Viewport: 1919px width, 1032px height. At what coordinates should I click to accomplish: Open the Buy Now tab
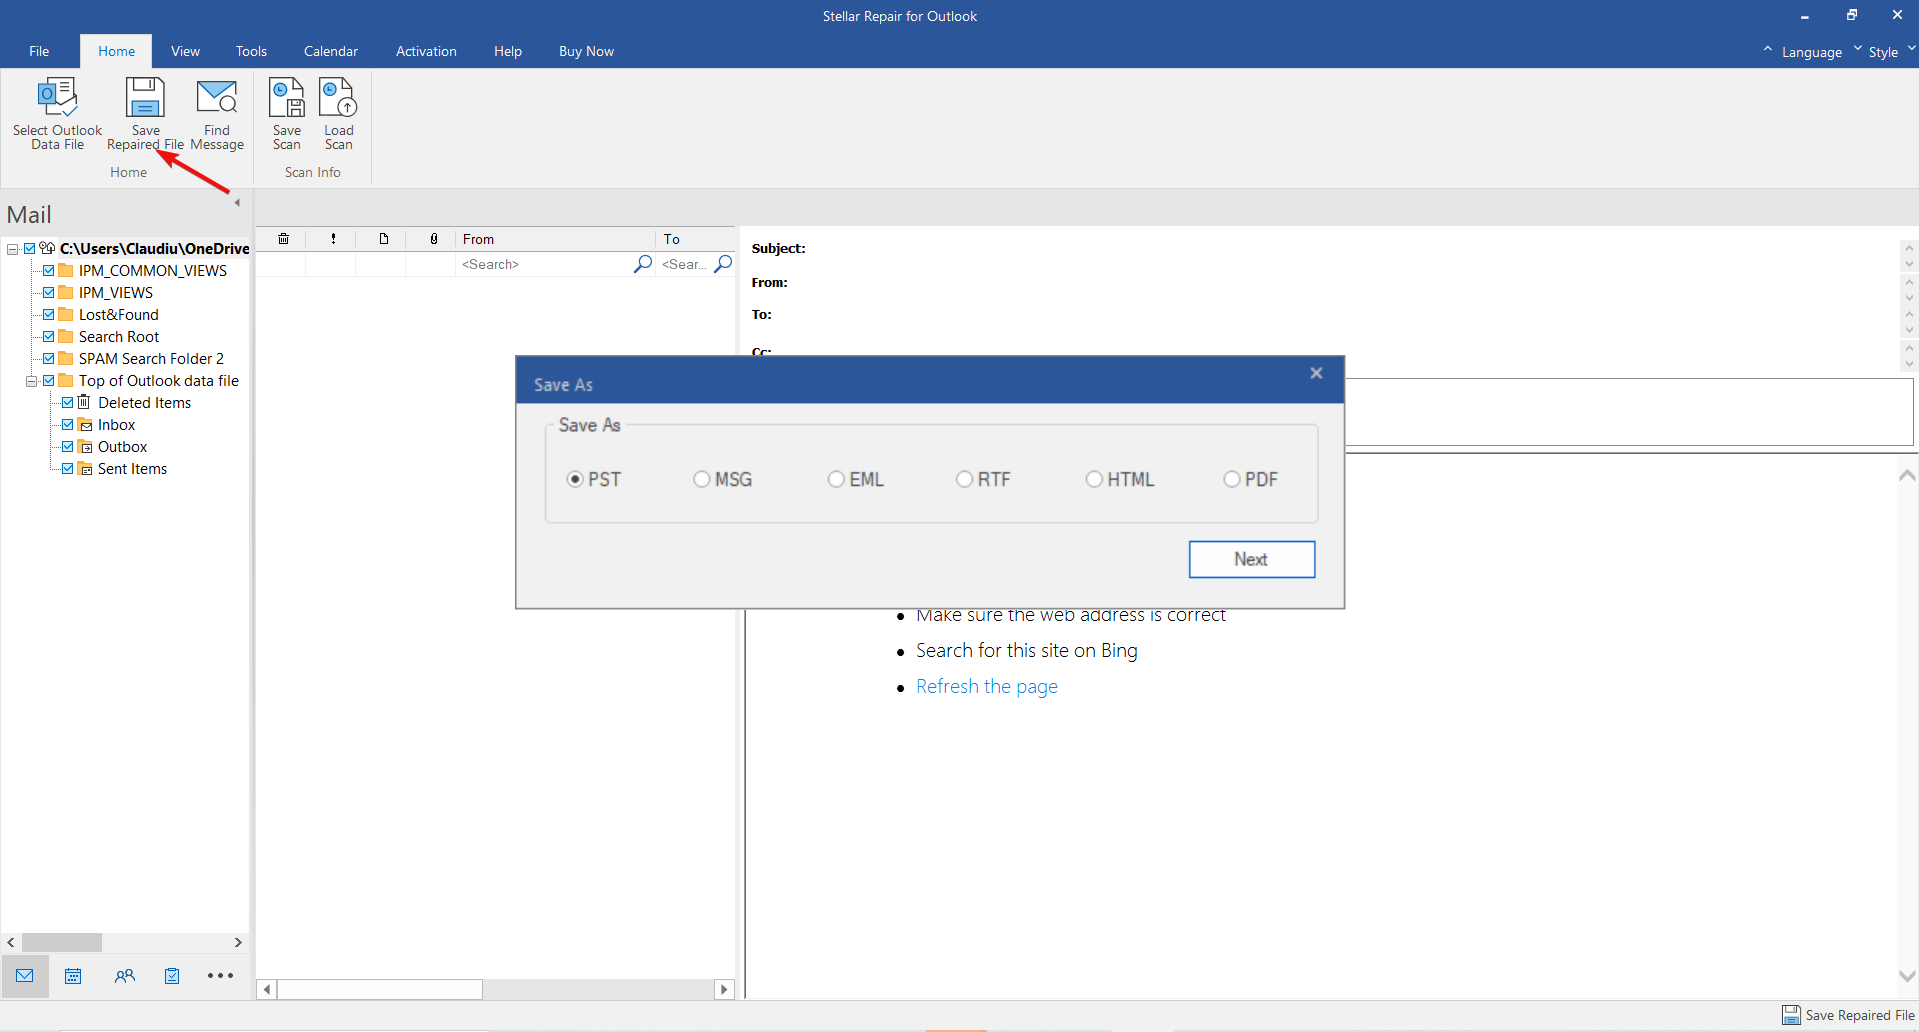[x=586, y=51]
